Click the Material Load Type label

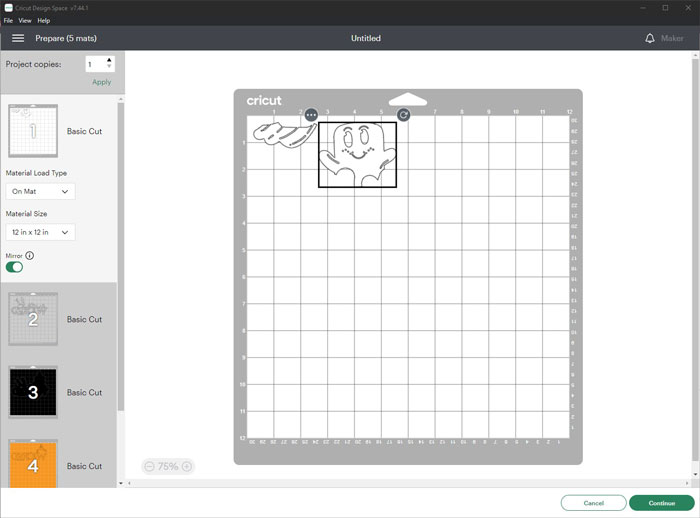coord(36,173)
